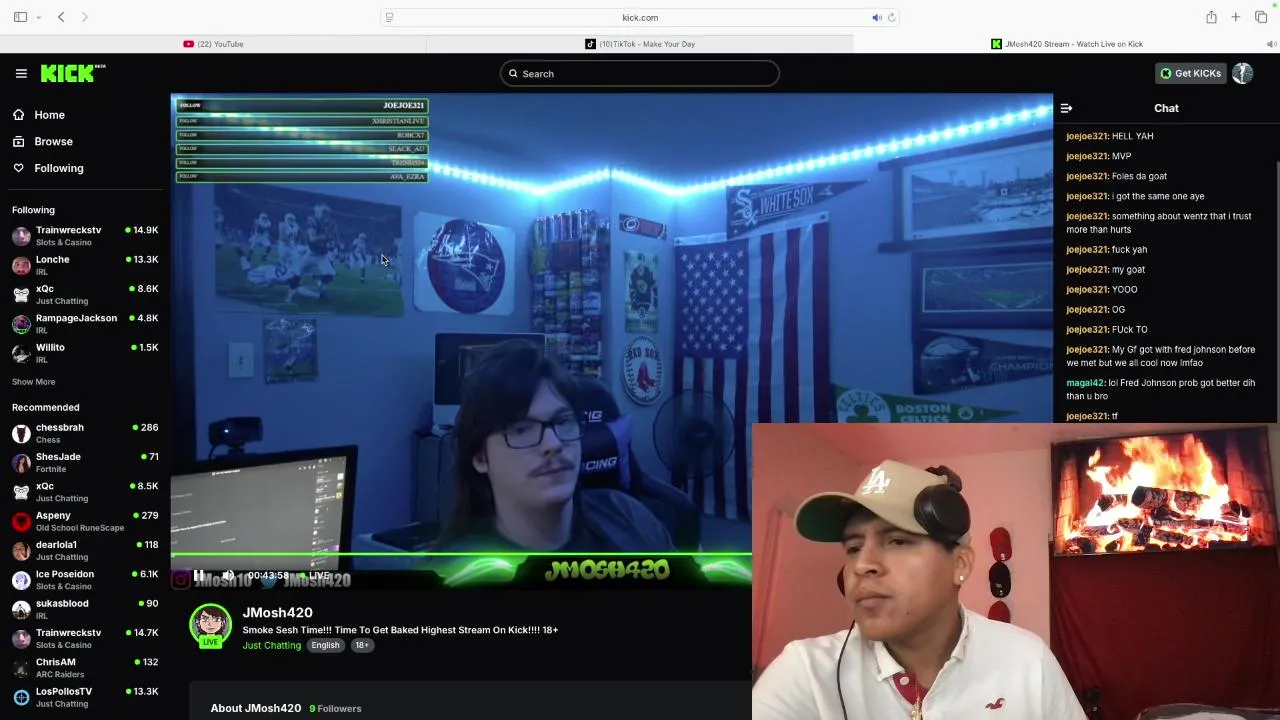This screenshot has height=720, width=1280.
Task: Click the stream title text
Action: (x=400, y=630)
